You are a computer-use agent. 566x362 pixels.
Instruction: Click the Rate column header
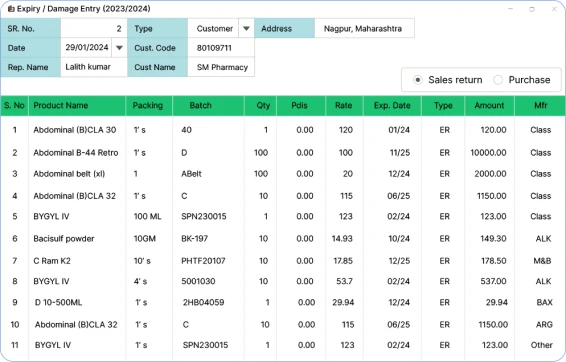click(345, 105)
